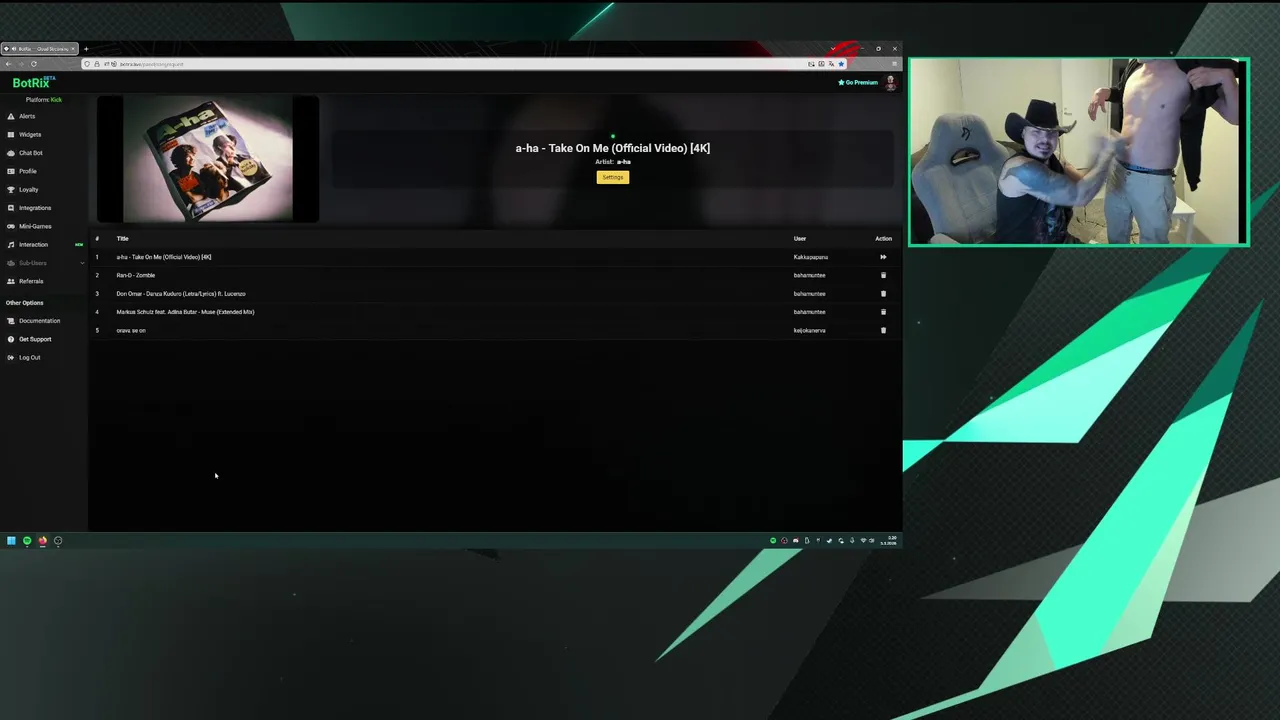Viewport: 1280px width, 720px height.
Task: Open the browser hamburger menu
Action: (894, 64)
